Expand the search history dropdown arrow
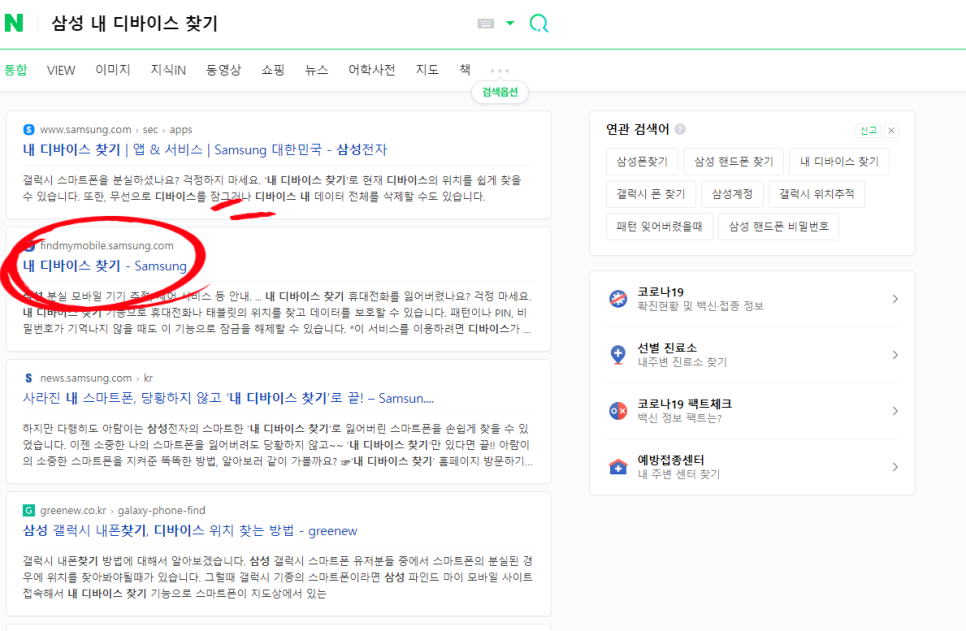The image size is (966, 631). [x=510, y=23]
